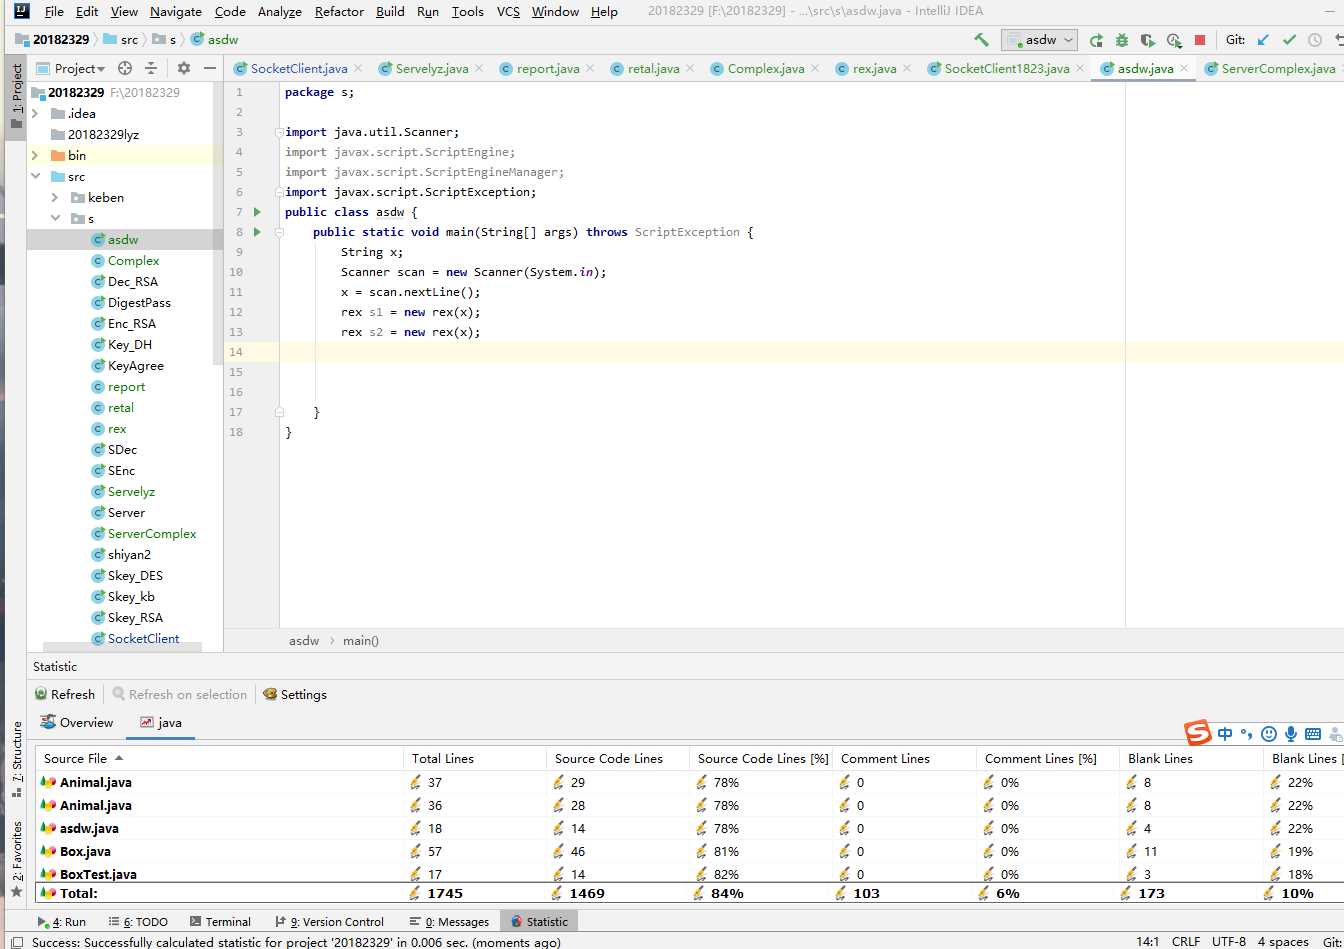Screen dimensions: 1344x949
Task: Select the asdw.java statistic row
Action: [689, 828]
